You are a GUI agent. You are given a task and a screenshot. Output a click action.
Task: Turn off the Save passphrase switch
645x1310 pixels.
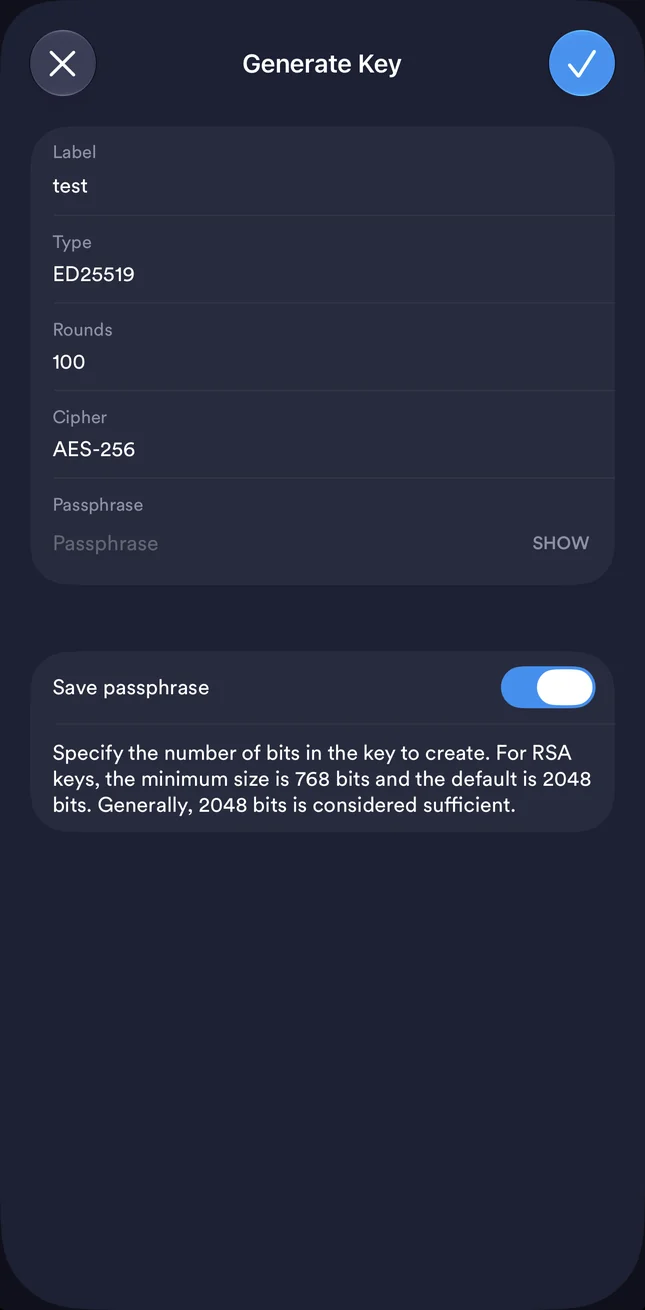[548, 688]
